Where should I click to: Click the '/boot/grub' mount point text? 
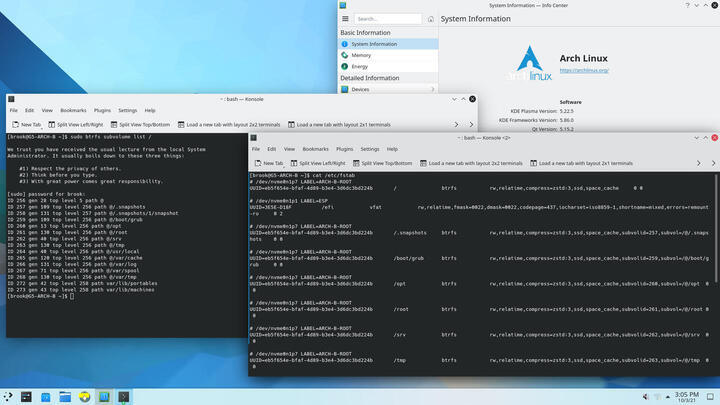[x=408, y=259]
